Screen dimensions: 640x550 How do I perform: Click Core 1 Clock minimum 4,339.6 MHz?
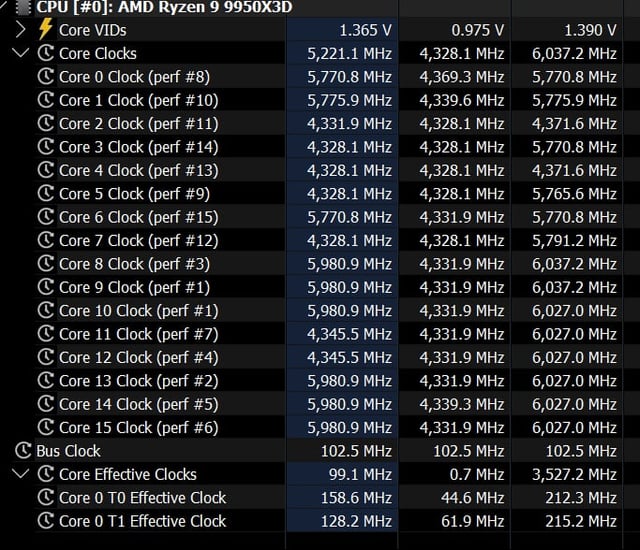[x=462, y=100]
